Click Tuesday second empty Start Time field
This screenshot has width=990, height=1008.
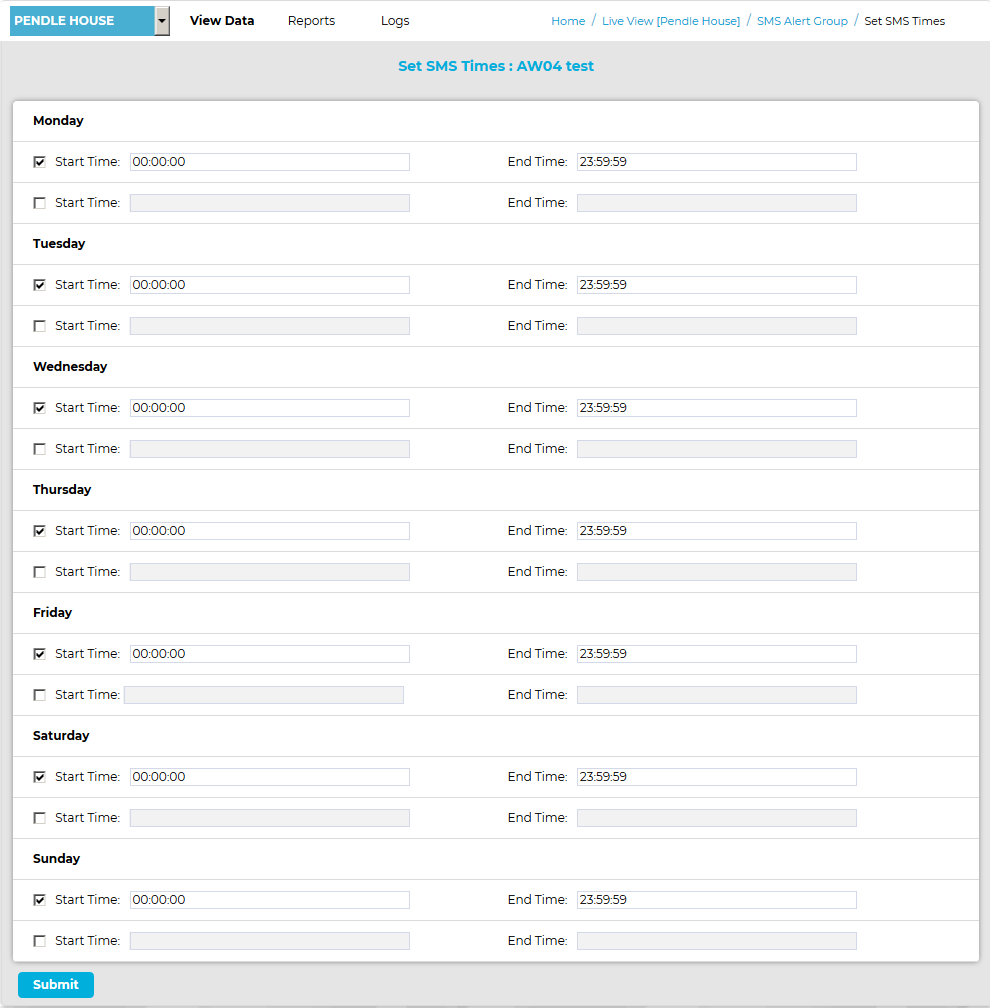[x=270, y=326]
